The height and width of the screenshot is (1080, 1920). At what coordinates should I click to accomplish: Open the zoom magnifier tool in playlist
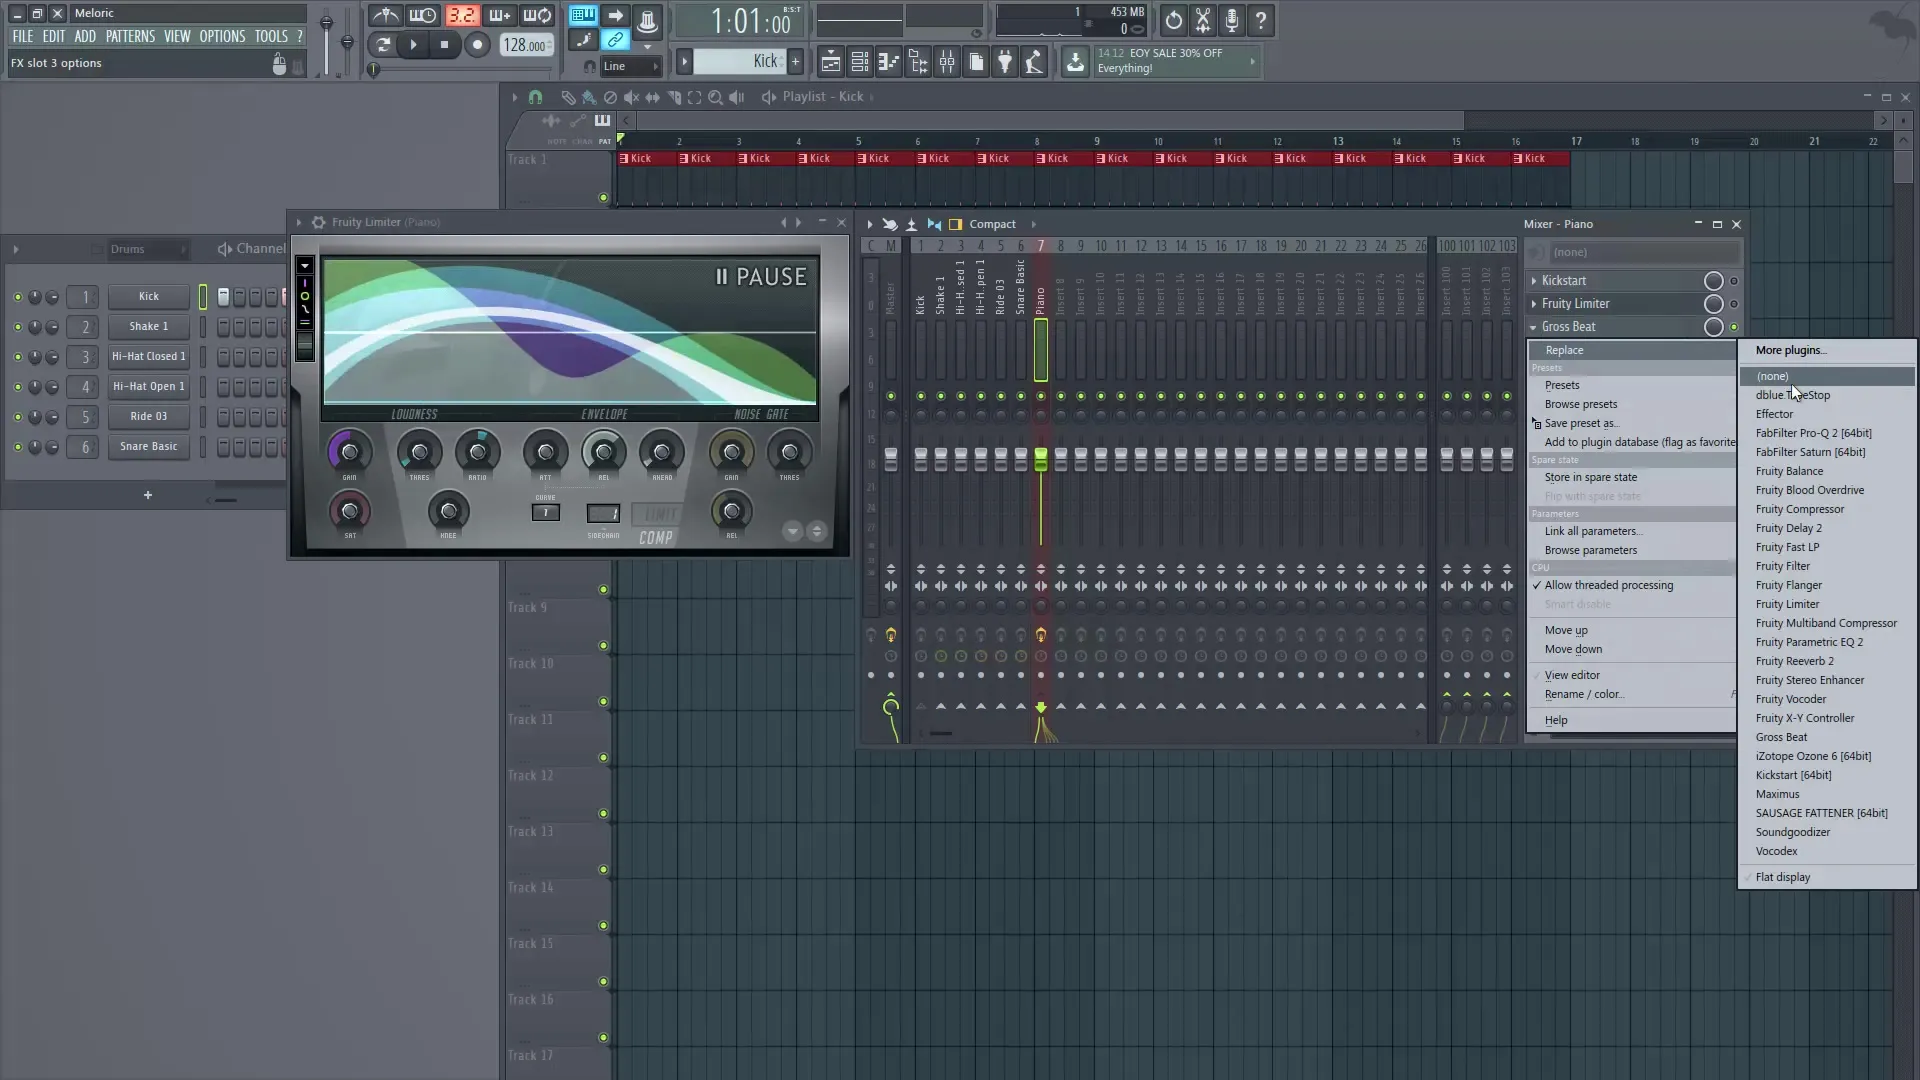(716, 97)
